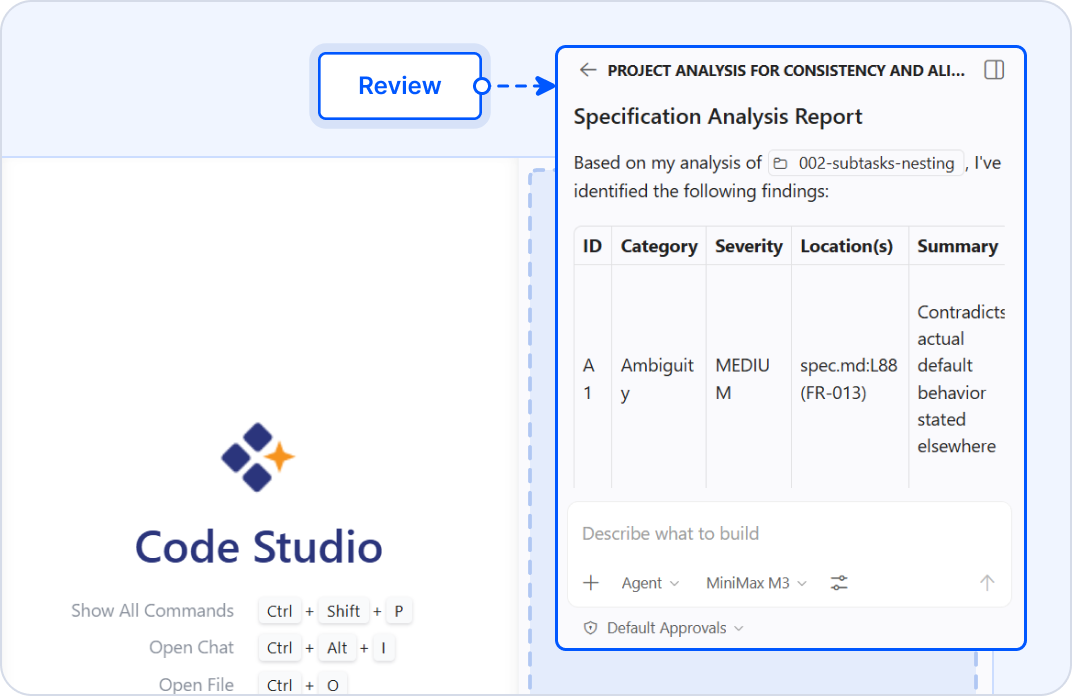Click the plus icon to add context

pos(591,583)
